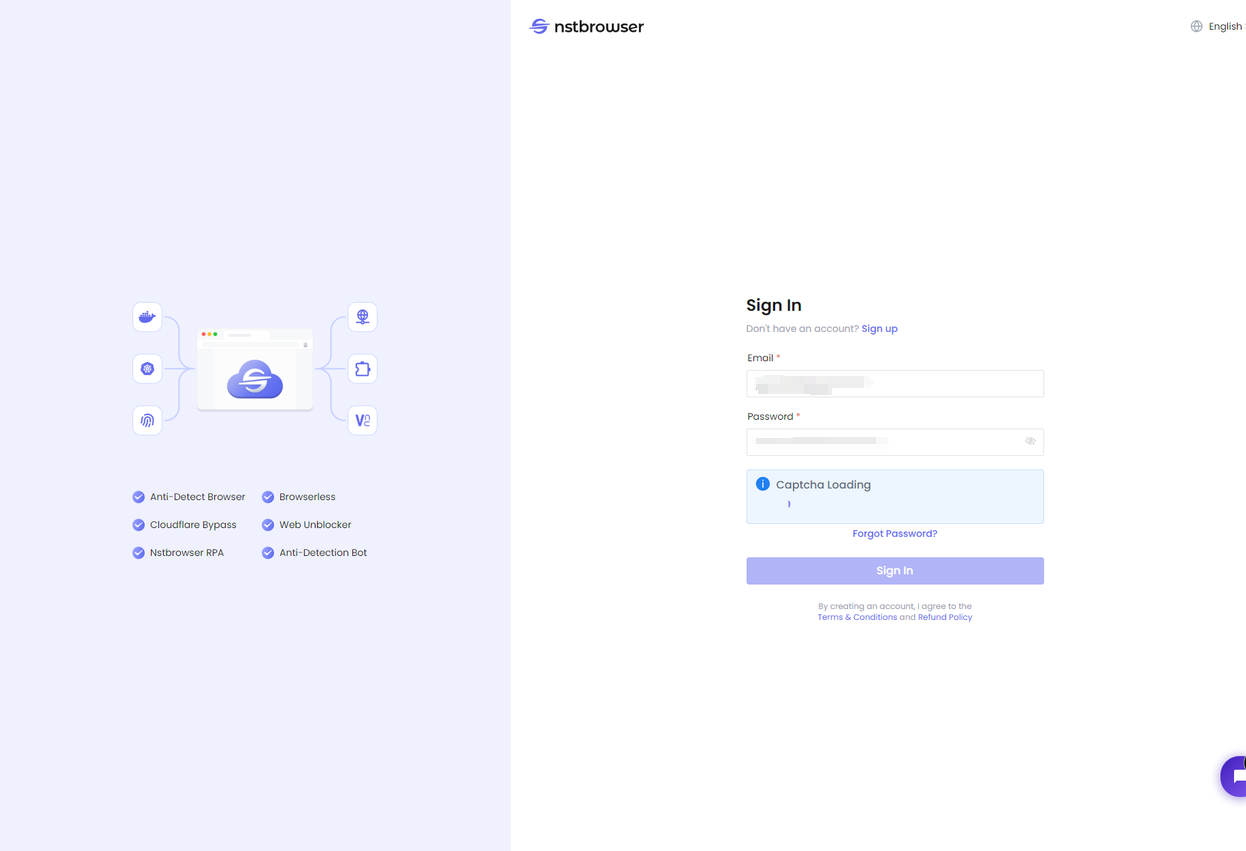
Task: Click the cloud logo in the browser illustration
Action: 255,380
